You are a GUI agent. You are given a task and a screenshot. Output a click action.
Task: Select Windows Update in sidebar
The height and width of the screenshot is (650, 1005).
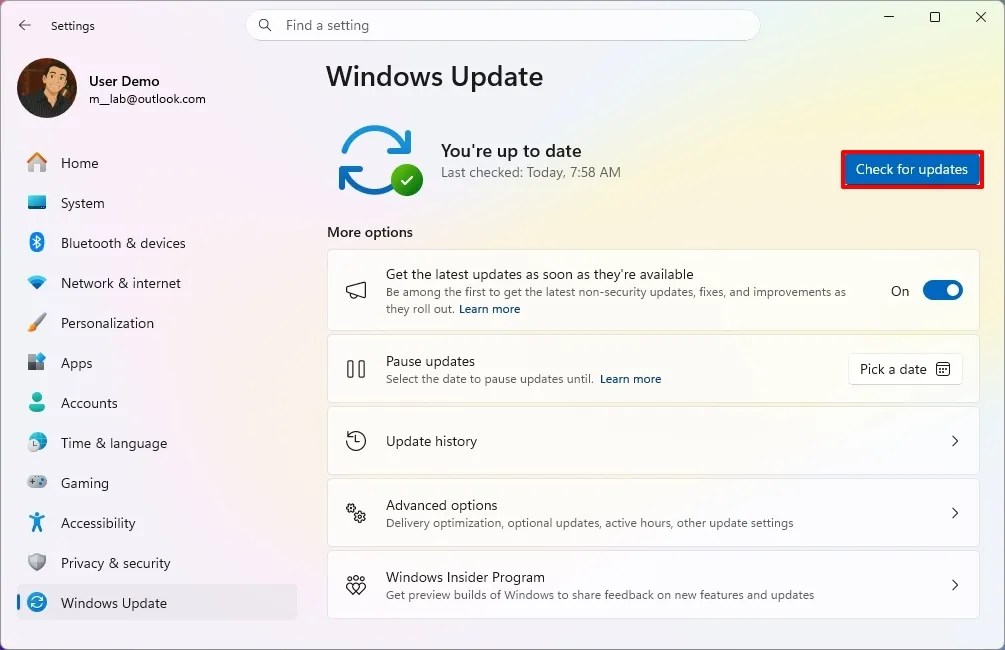pyautogui.click(x=157, y=603)
